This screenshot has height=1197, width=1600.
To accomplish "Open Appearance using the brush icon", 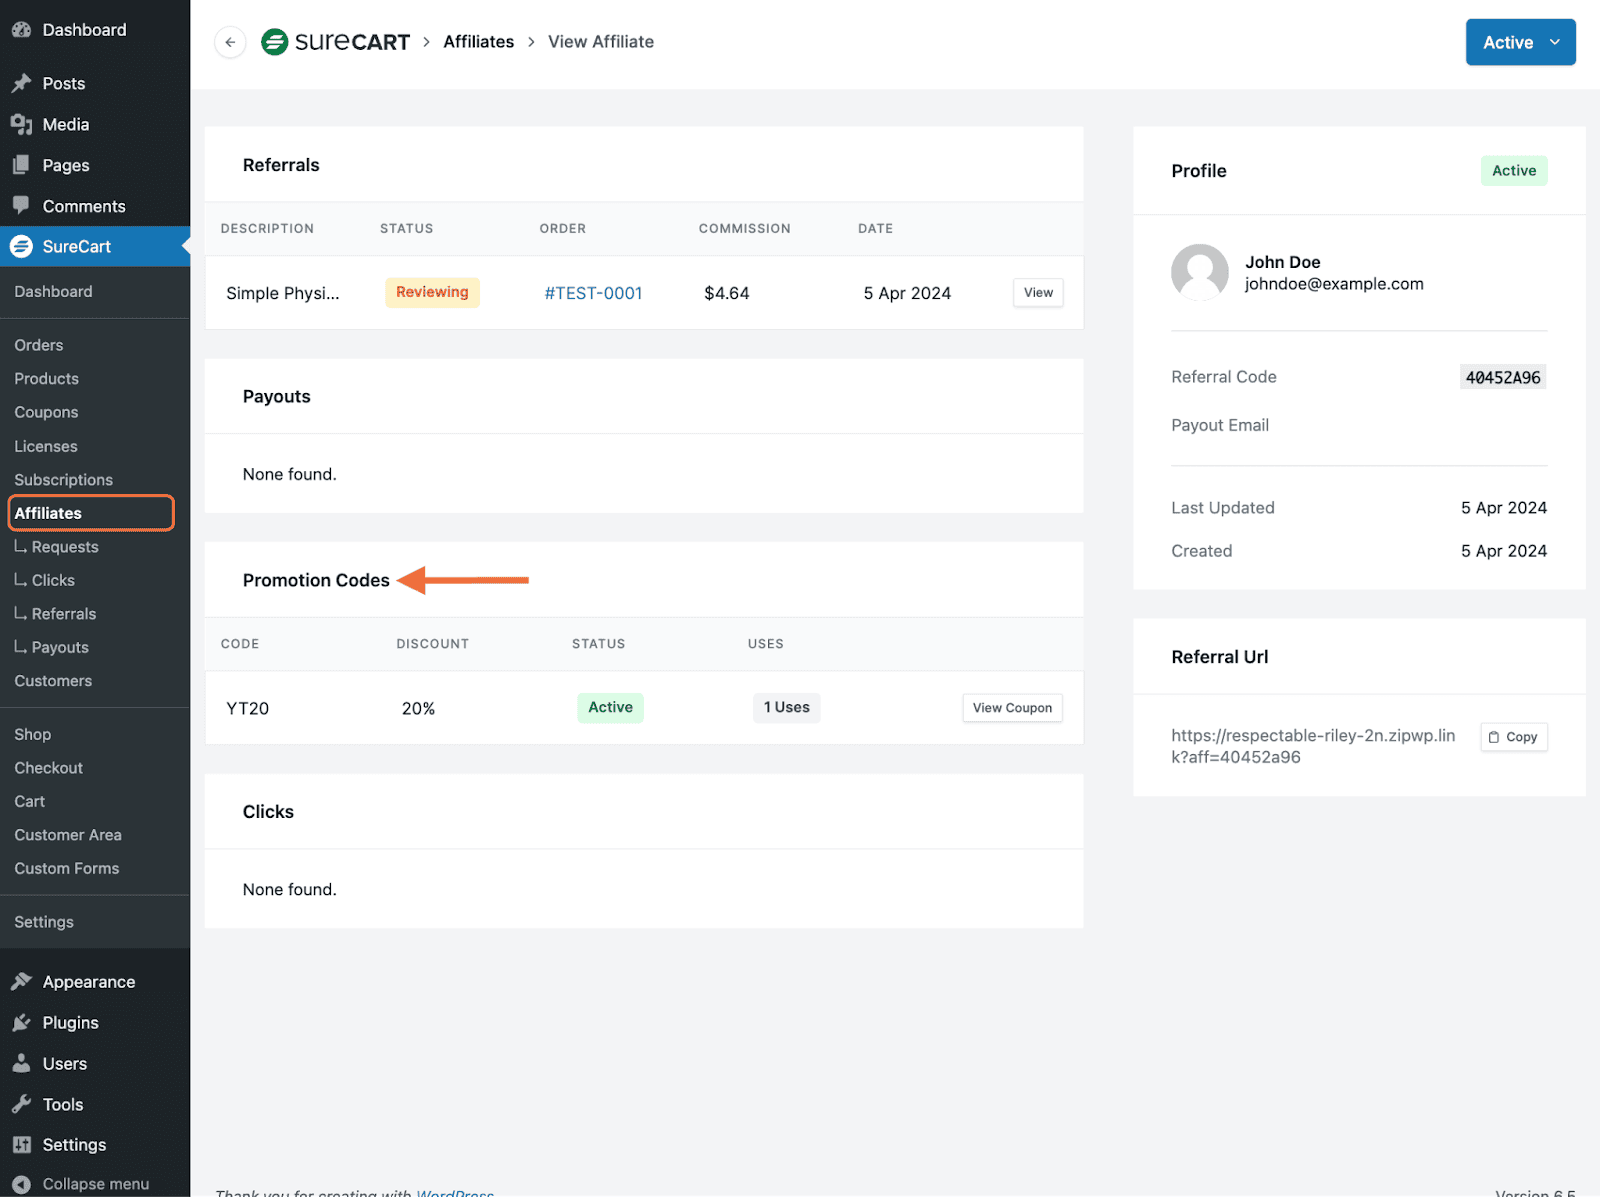I will coord(22,981).
